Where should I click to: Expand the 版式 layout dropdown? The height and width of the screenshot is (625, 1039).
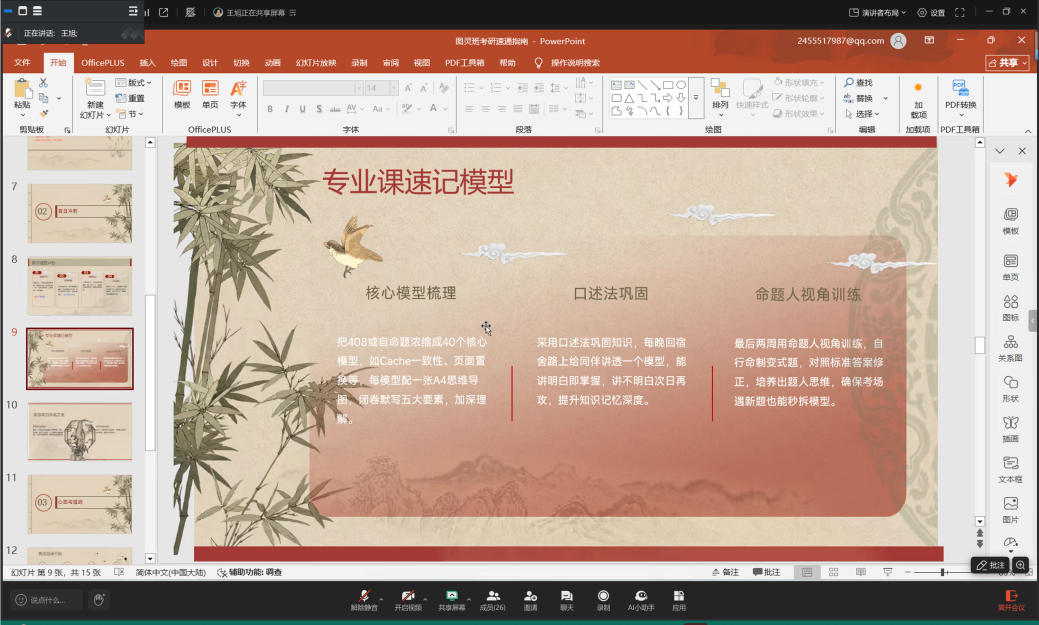(137, 82)
